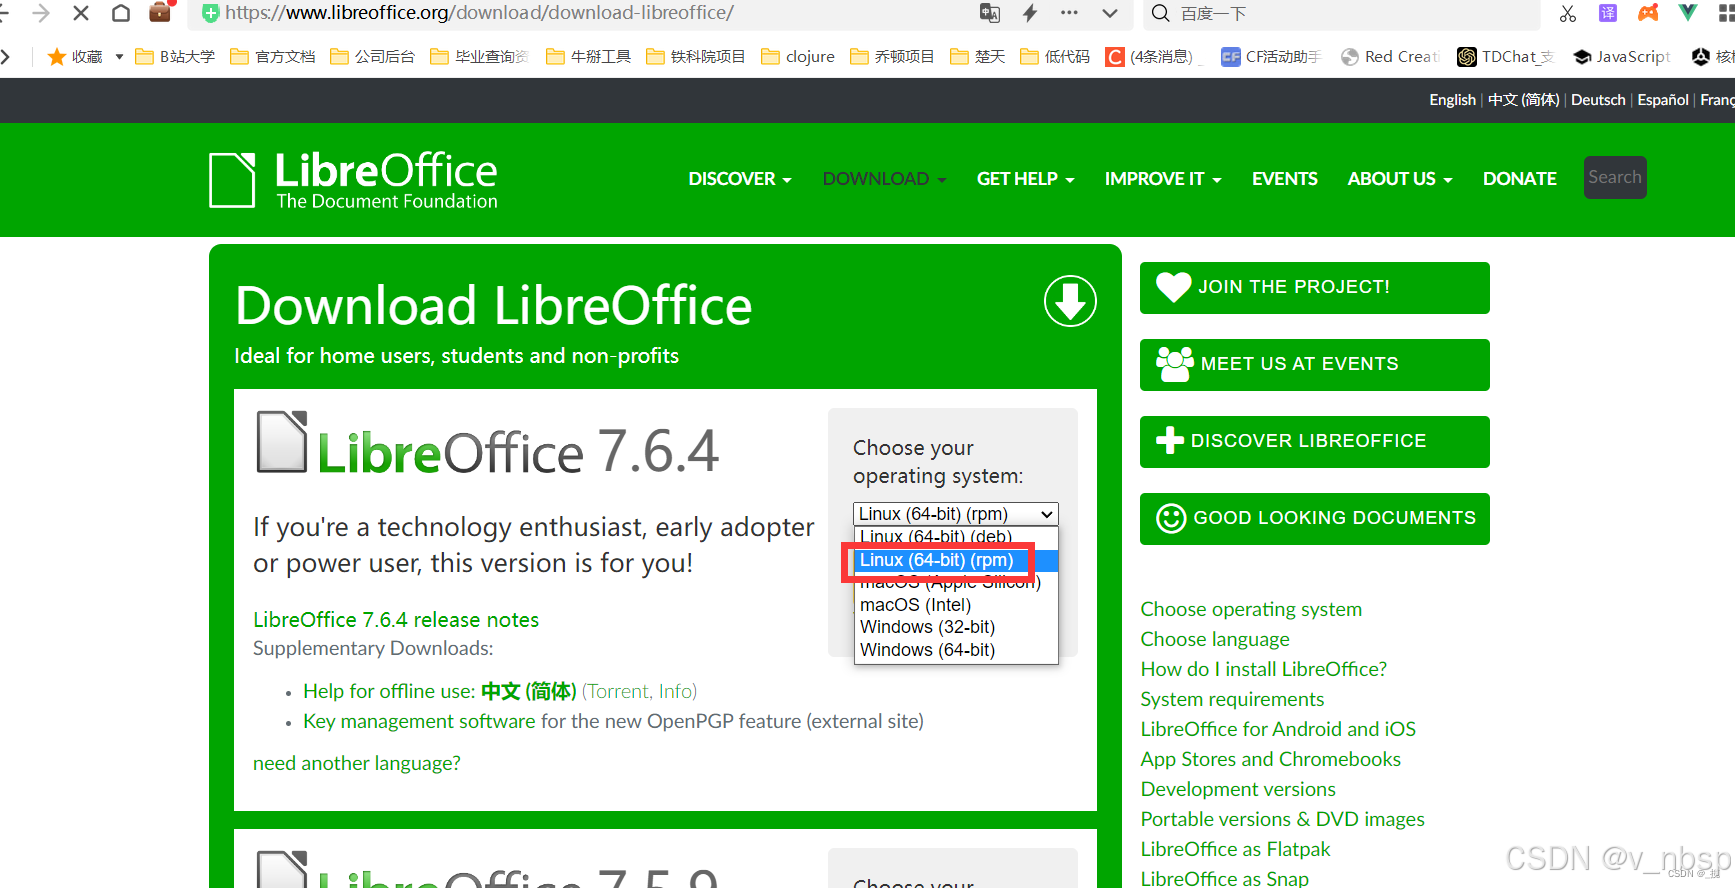The image size is (1735, 888).
Task: Open LibreOffice 7.6.4 release notes link
Action: pyautogui.click(x=396, y=620)
